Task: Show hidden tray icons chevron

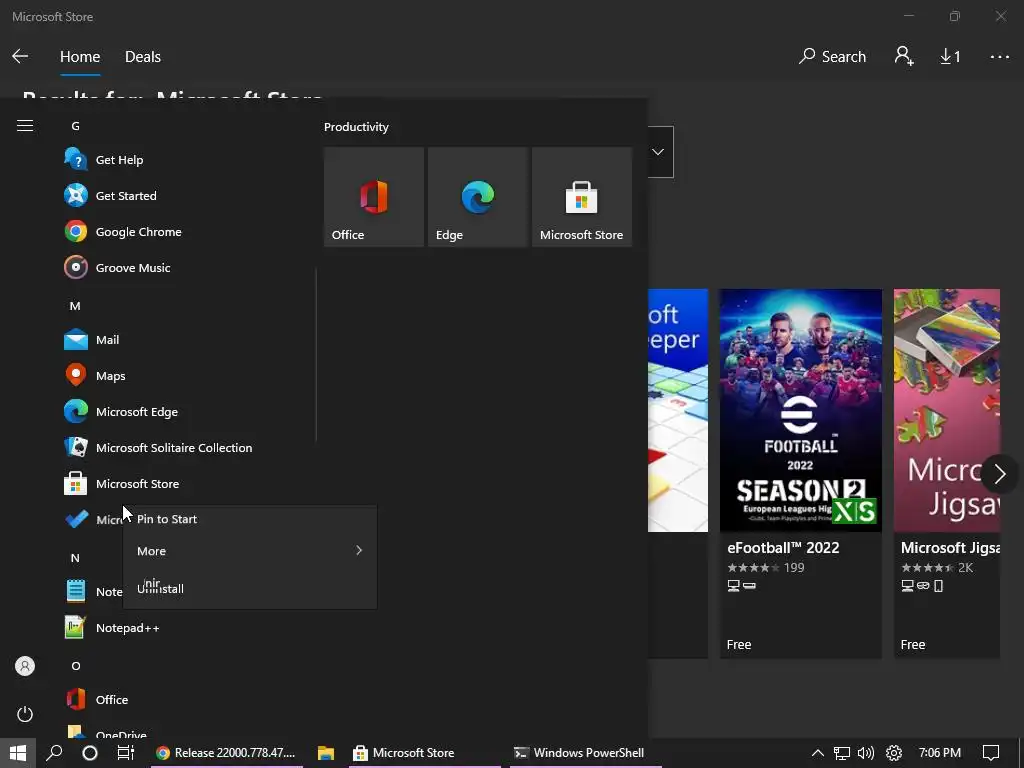Action: tap(817, 753)
